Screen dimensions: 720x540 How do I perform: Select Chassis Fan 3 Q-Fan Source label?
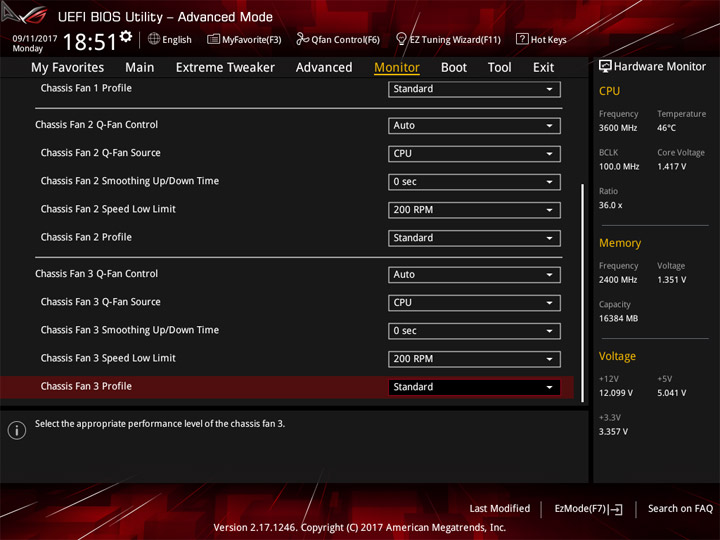pyautogui.click(x=101, y=302)
